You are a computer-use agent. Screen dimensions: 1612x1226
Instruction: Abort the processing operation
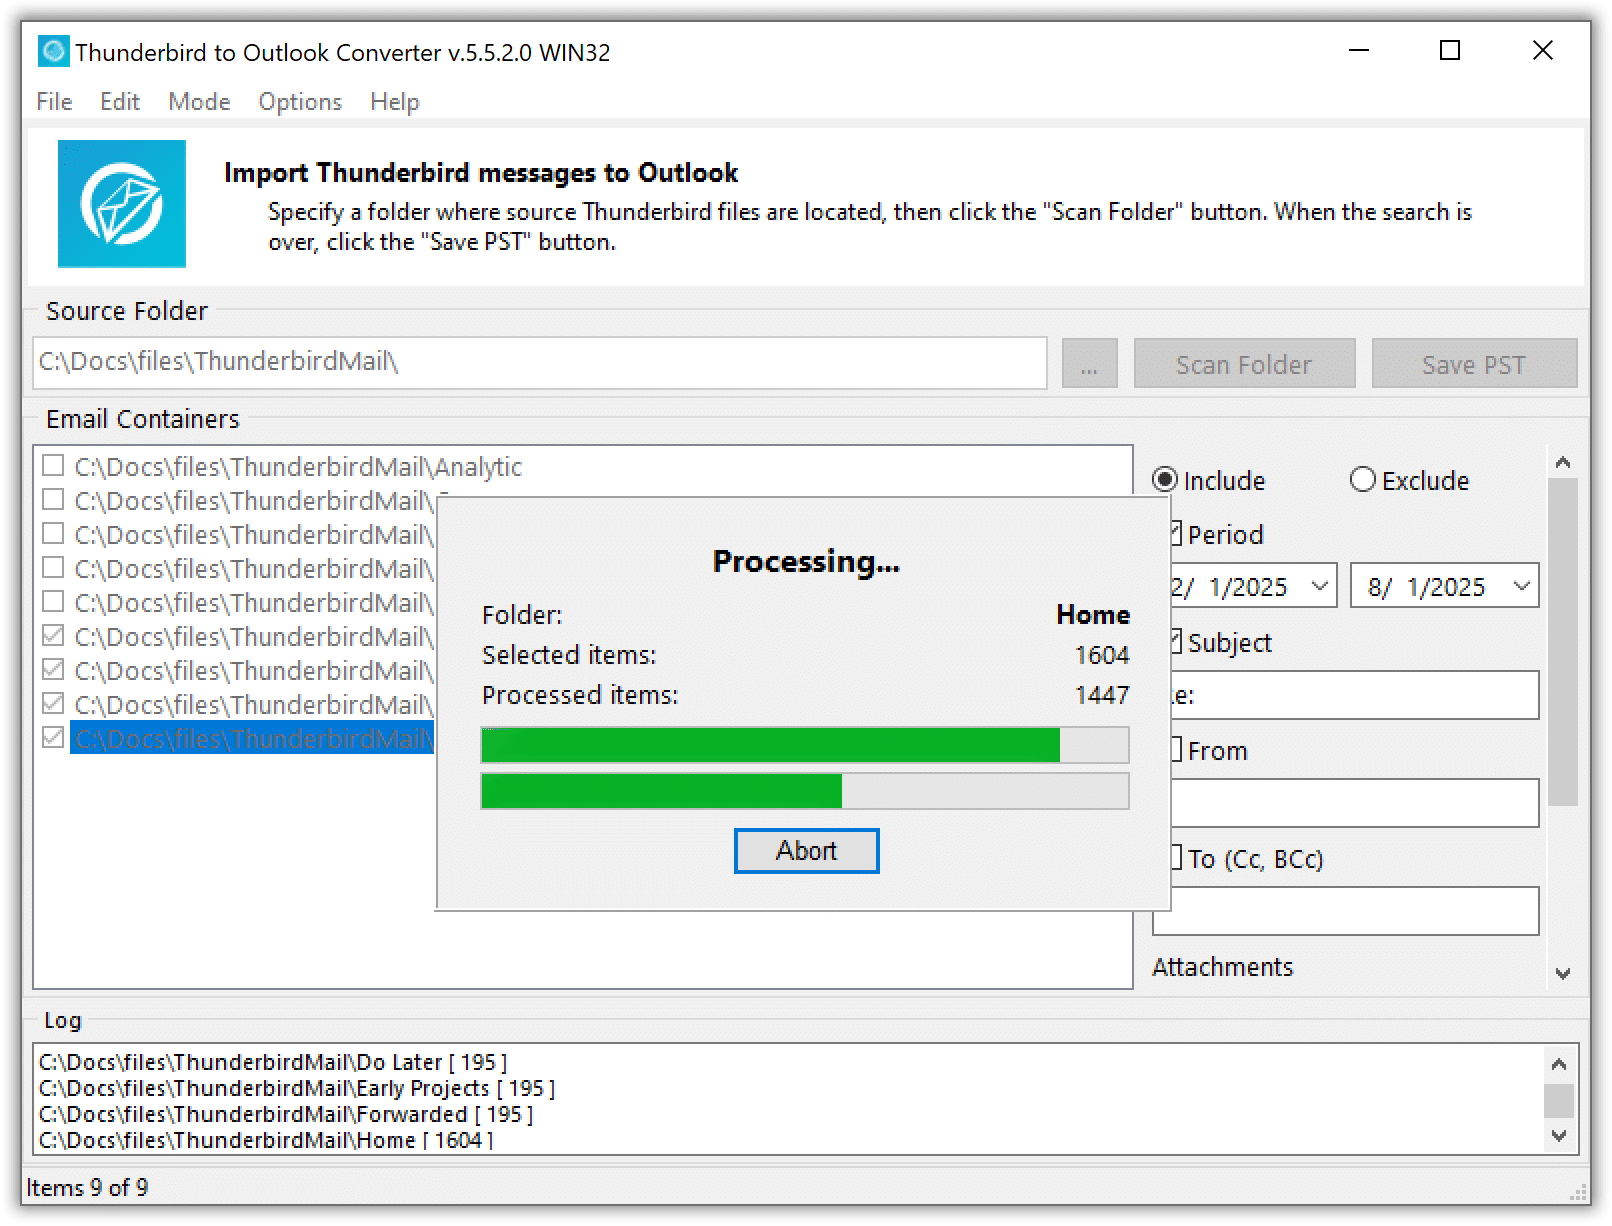806,851
